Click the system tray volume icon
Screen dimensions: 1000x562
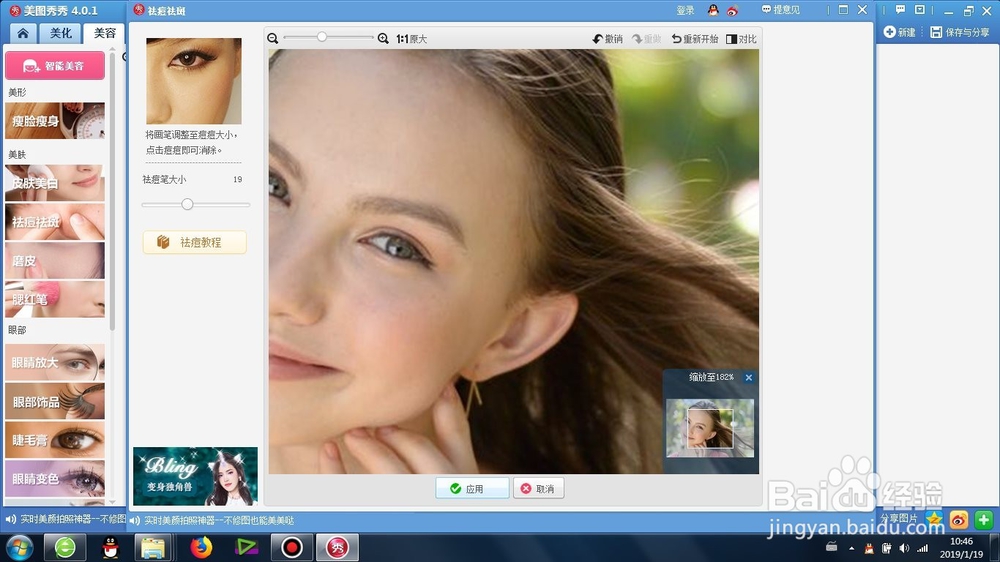[x=904, y=548]
